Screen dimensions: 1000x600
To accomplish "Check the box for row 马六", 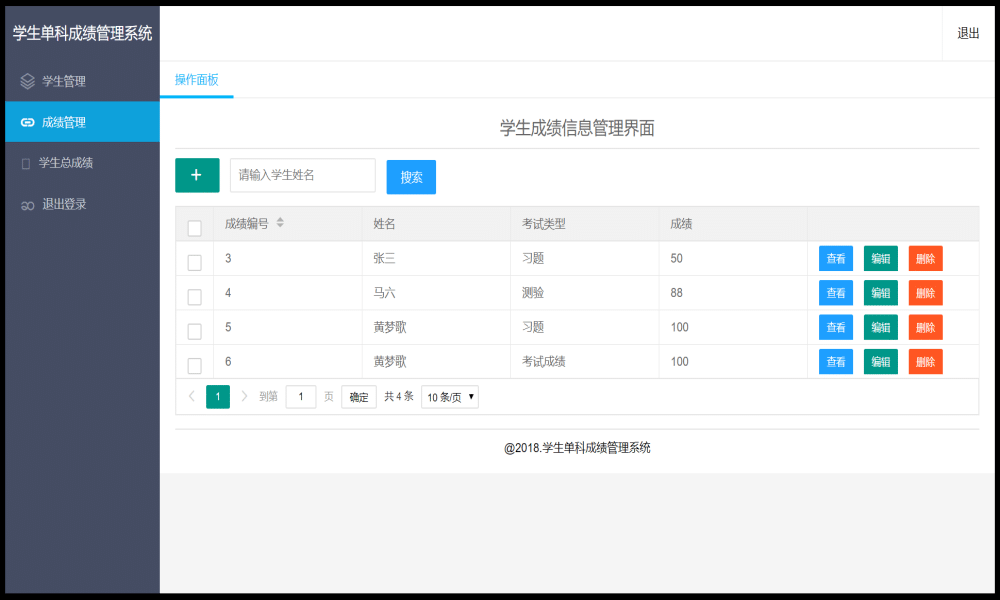I will [195, 296].
